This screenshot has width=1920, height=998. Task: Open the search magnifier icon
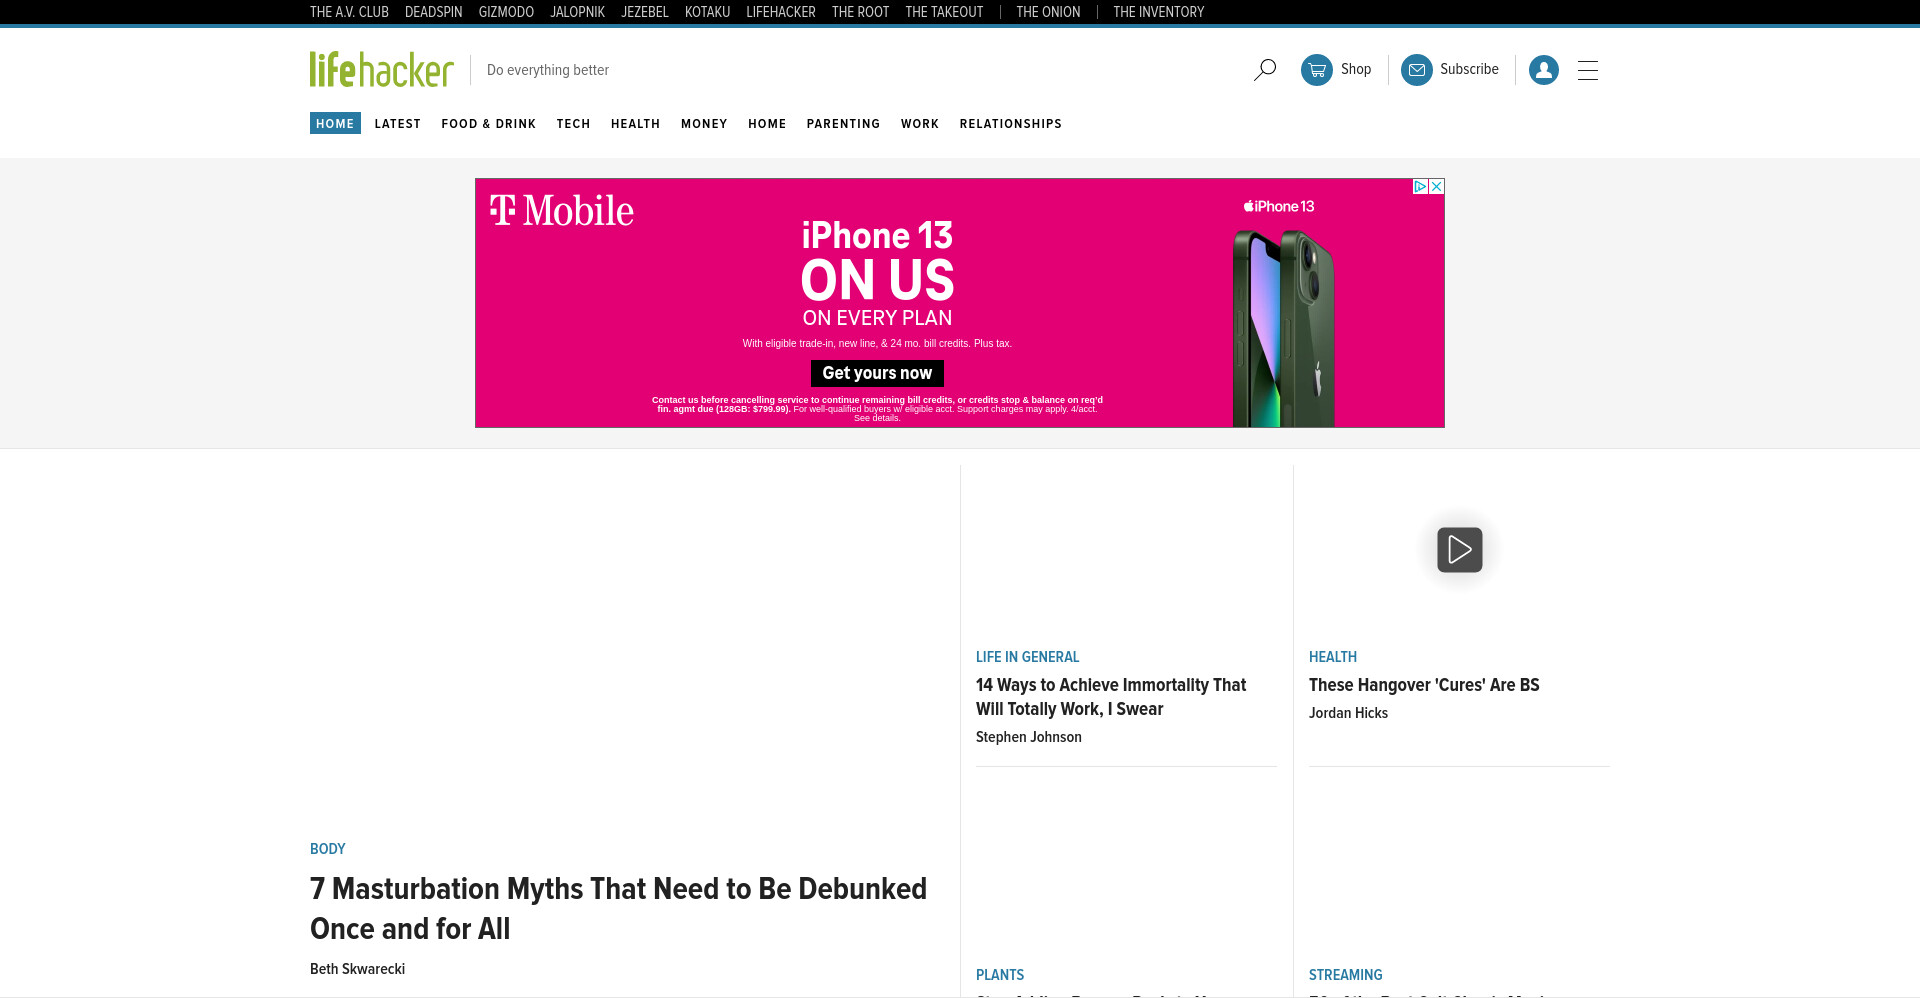tap(1265, 70)
